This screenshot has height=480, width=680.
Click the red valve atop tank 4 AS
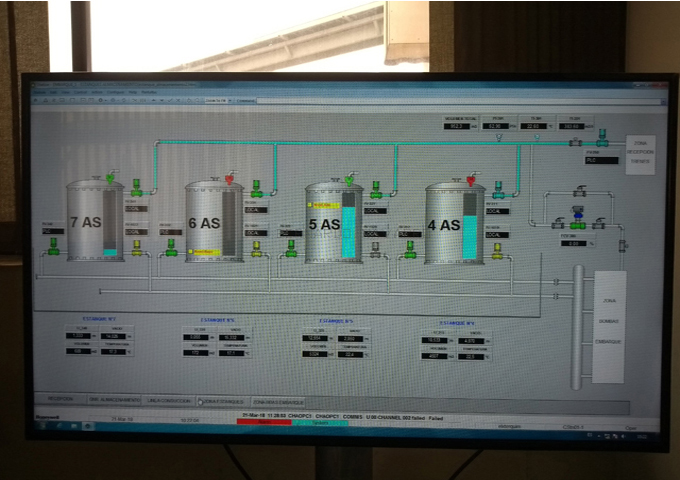coord(470,180)
